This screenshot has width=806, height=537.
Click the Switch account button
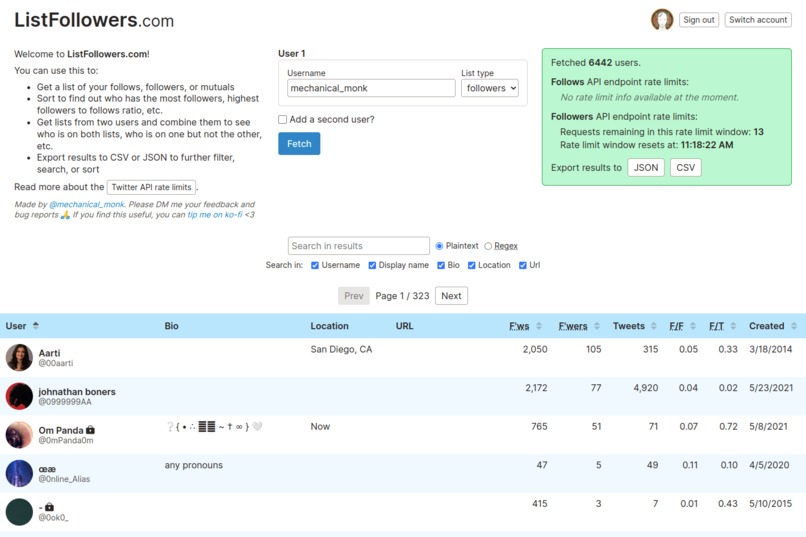coord(758,20)
